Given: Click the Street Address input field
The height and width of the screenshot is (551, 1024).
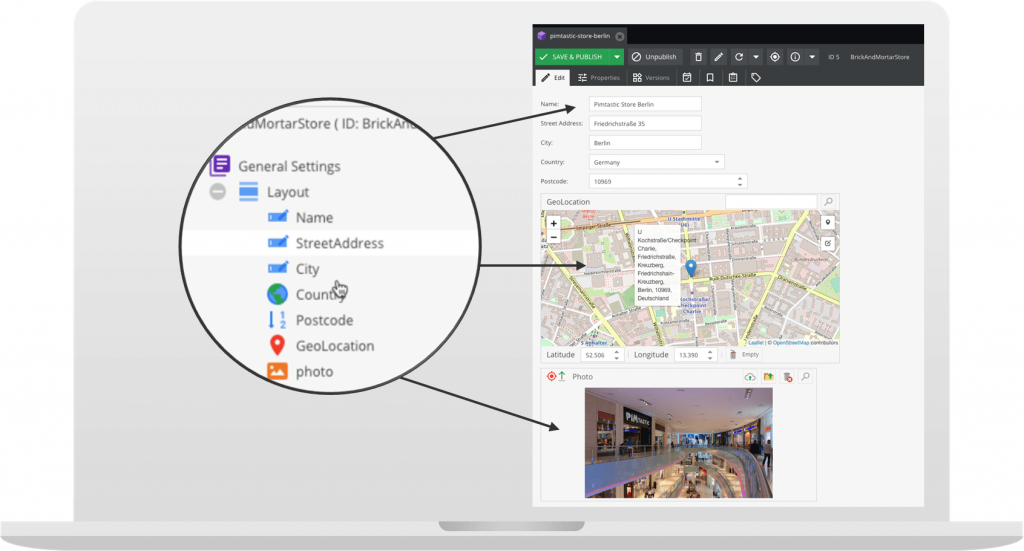Looking at the screenshot, I should click(x=645, y=123).
